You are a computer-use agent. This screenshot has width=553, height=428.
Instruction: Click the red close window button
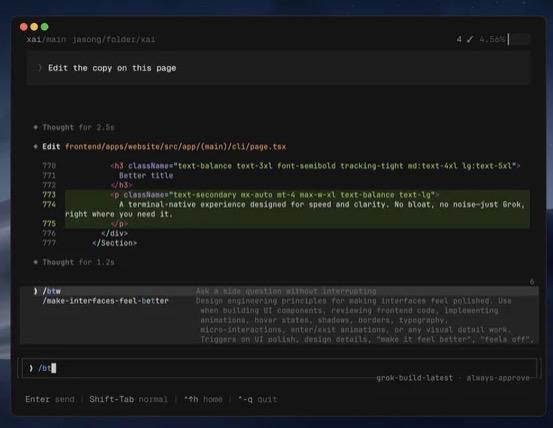tap(24, 27)
